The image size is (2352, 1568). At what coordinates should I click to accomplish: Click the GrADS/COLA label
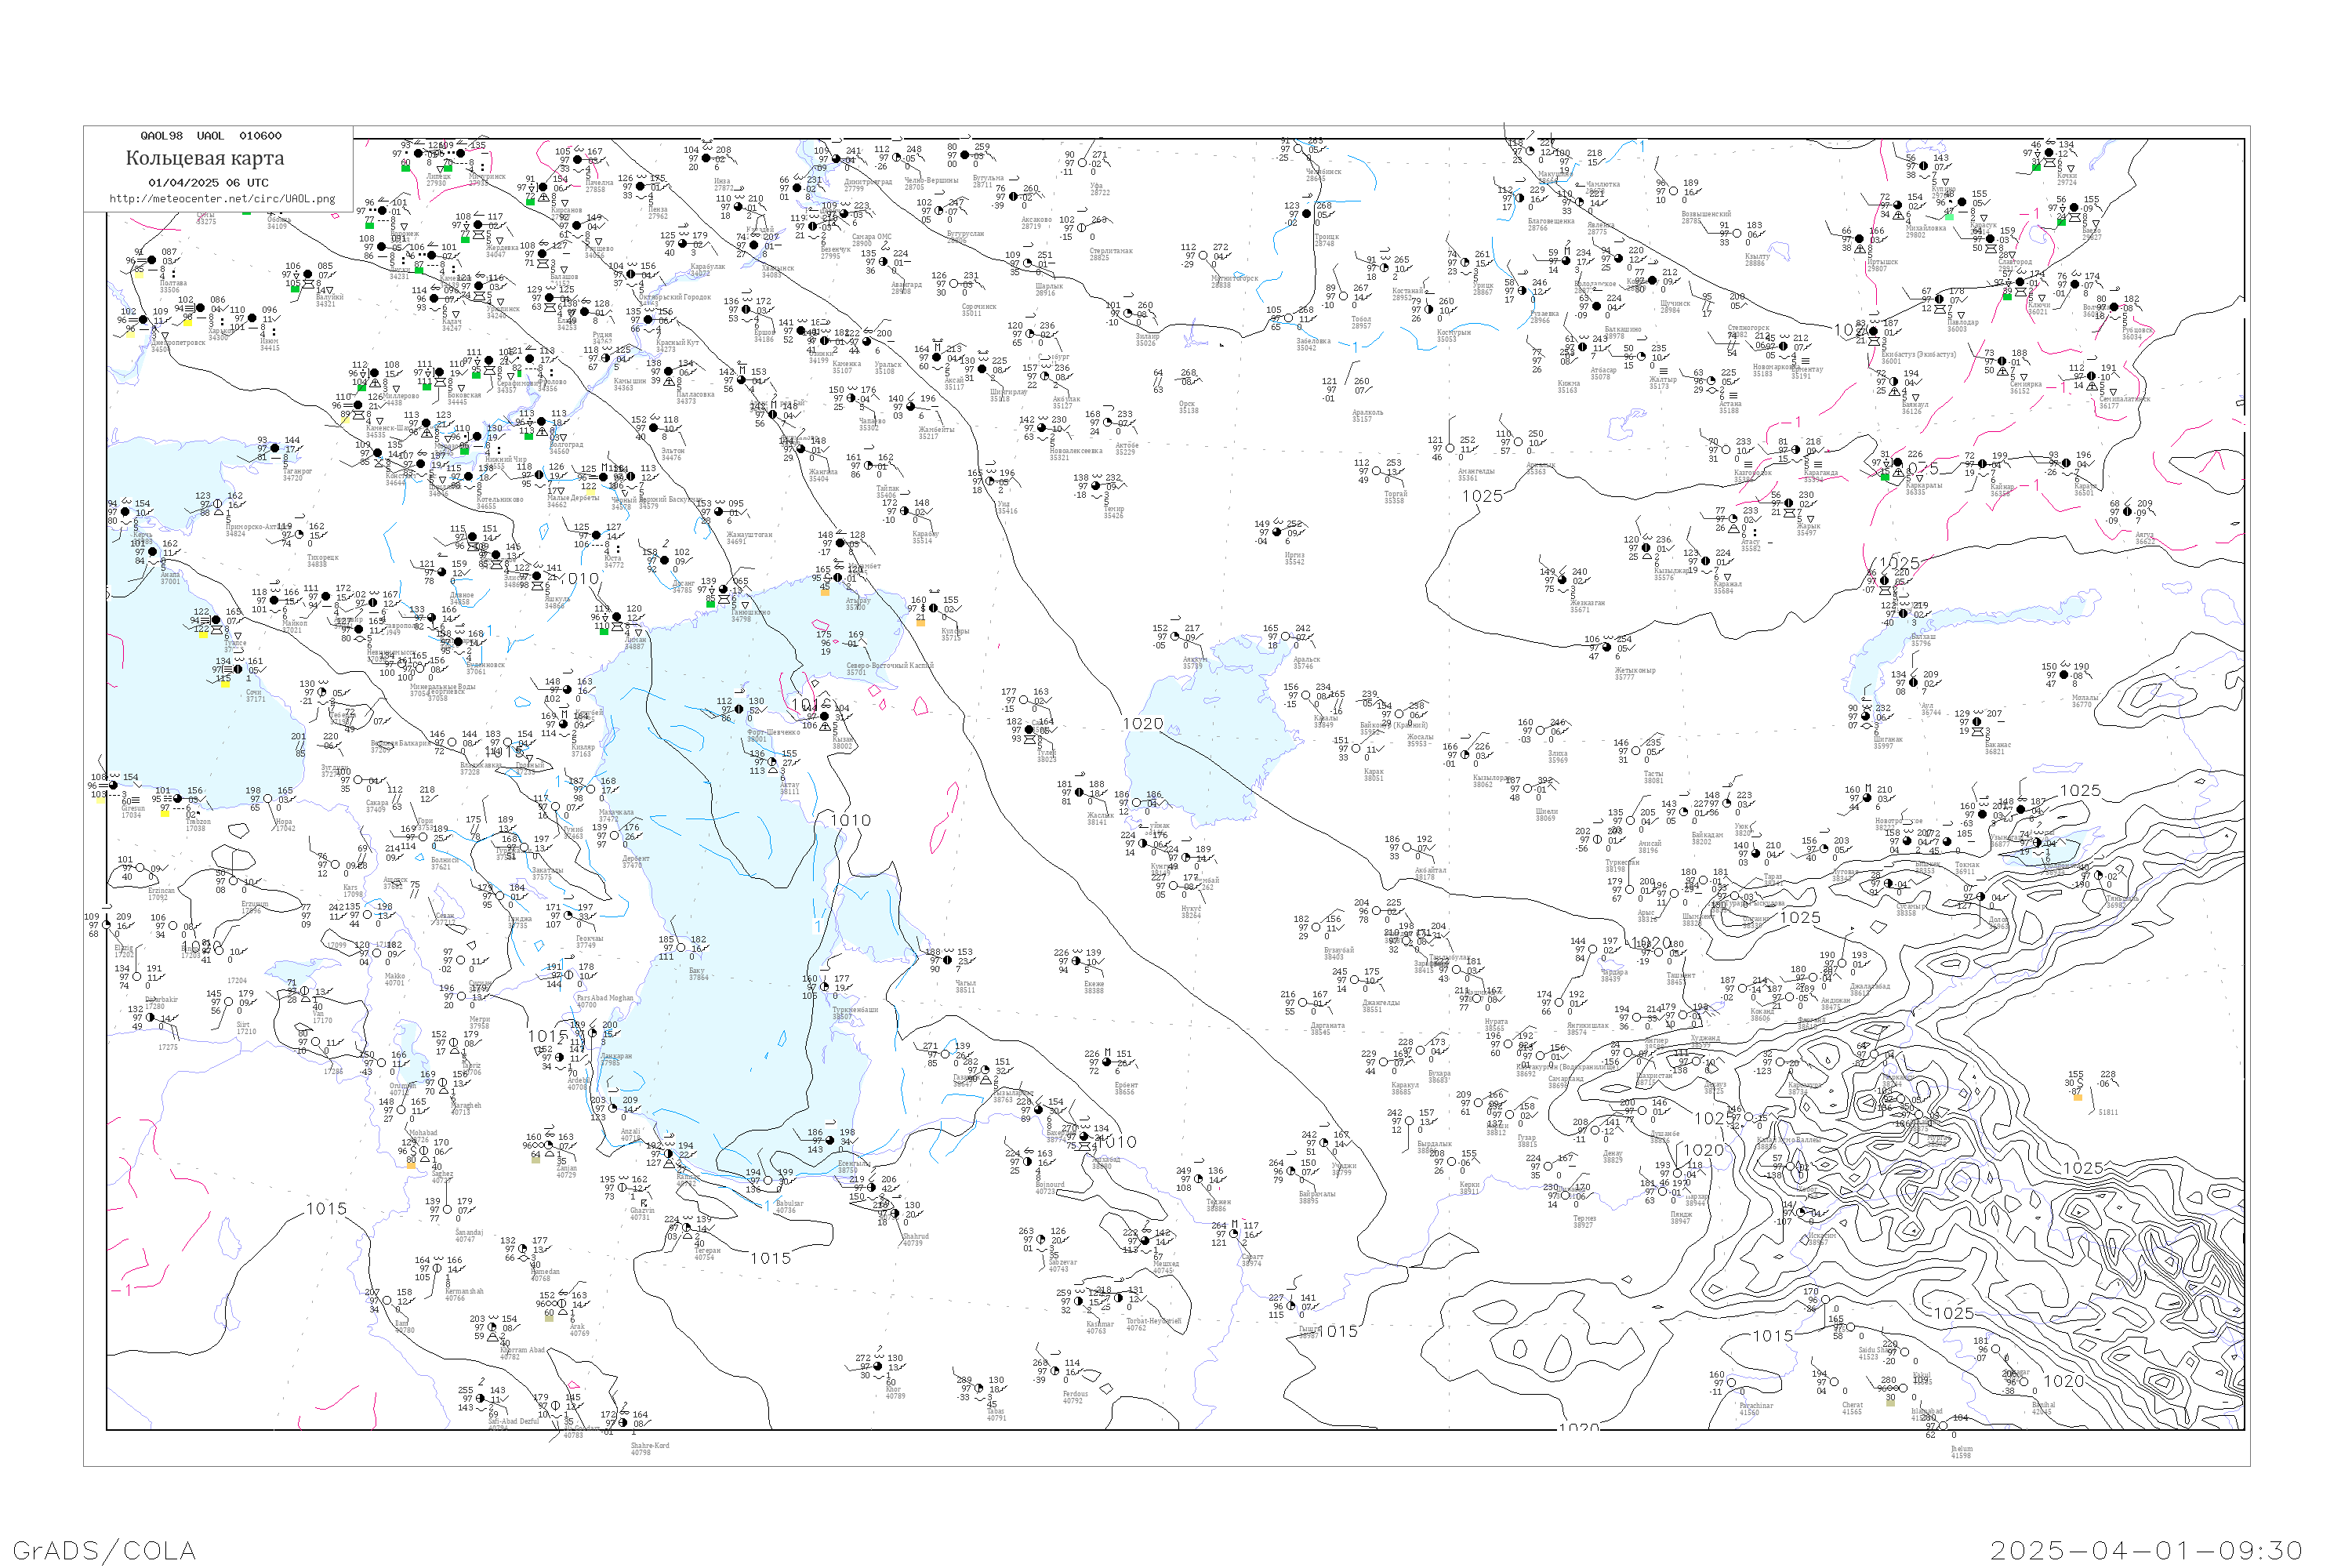104,1550
